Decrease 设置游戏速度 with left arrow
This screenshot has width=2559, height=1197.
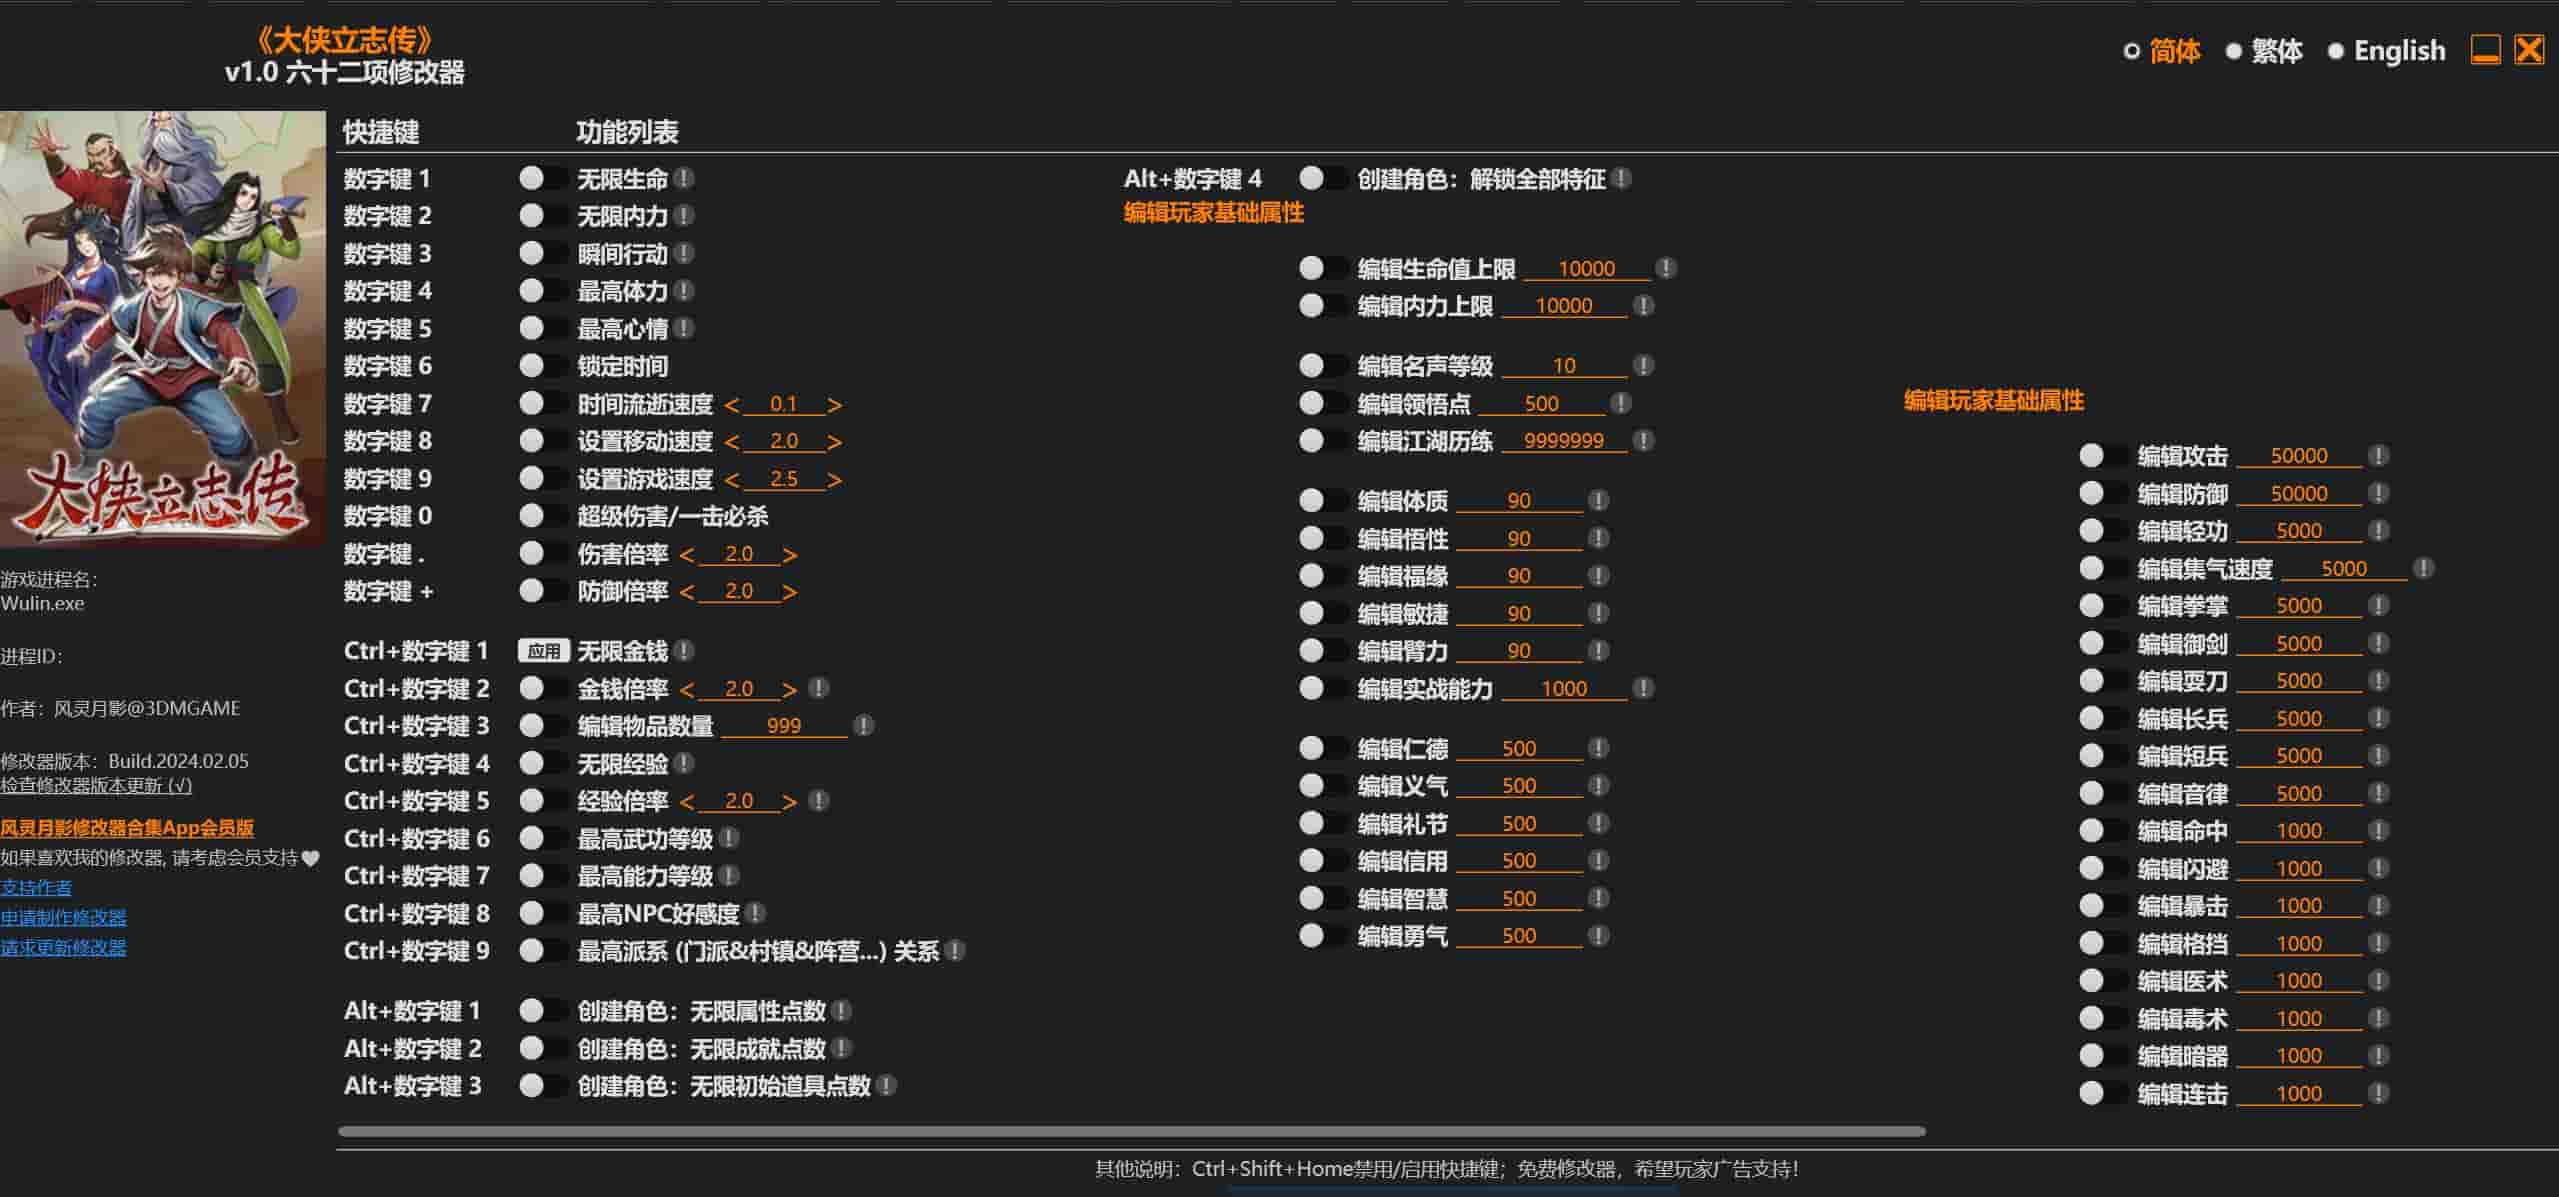pyautogui.click(x=731, y=480)
